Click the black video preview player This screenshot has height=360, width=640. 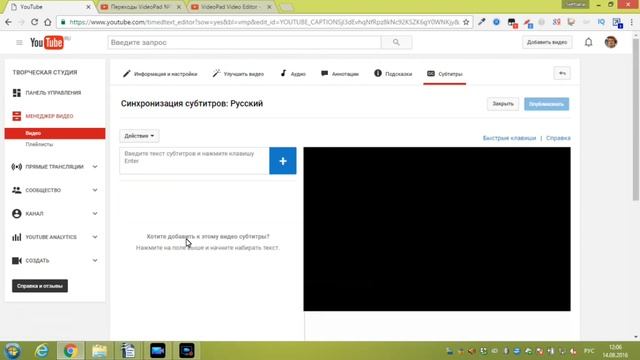tap(437, 229)
